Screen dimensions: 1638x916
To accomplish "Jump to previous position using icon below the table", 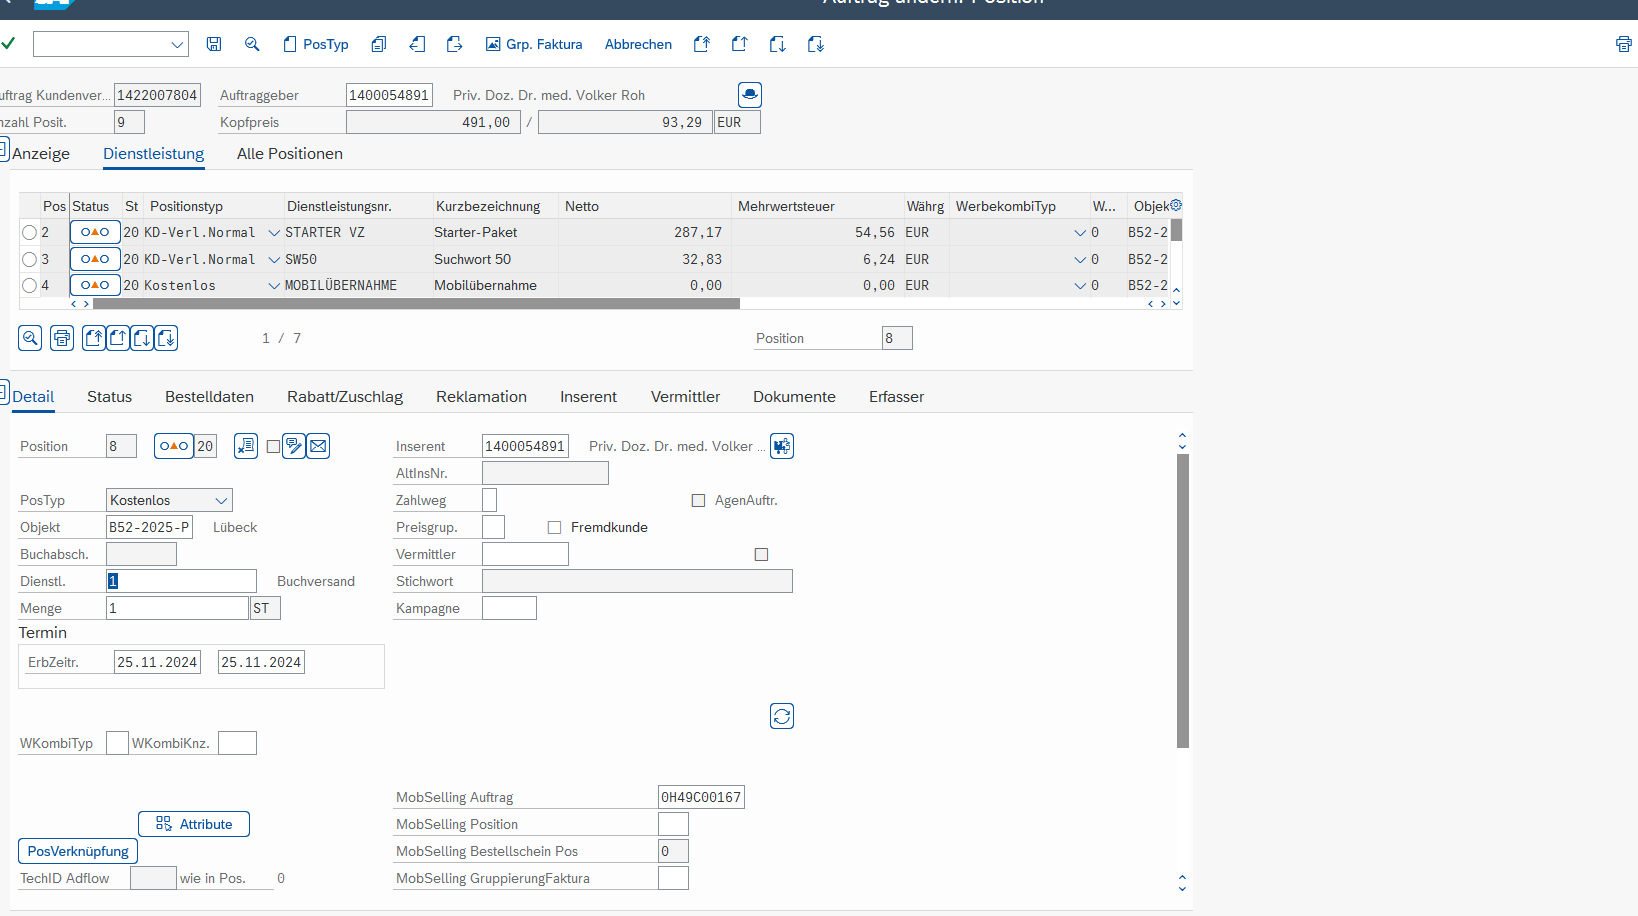I will coord(118,338).
